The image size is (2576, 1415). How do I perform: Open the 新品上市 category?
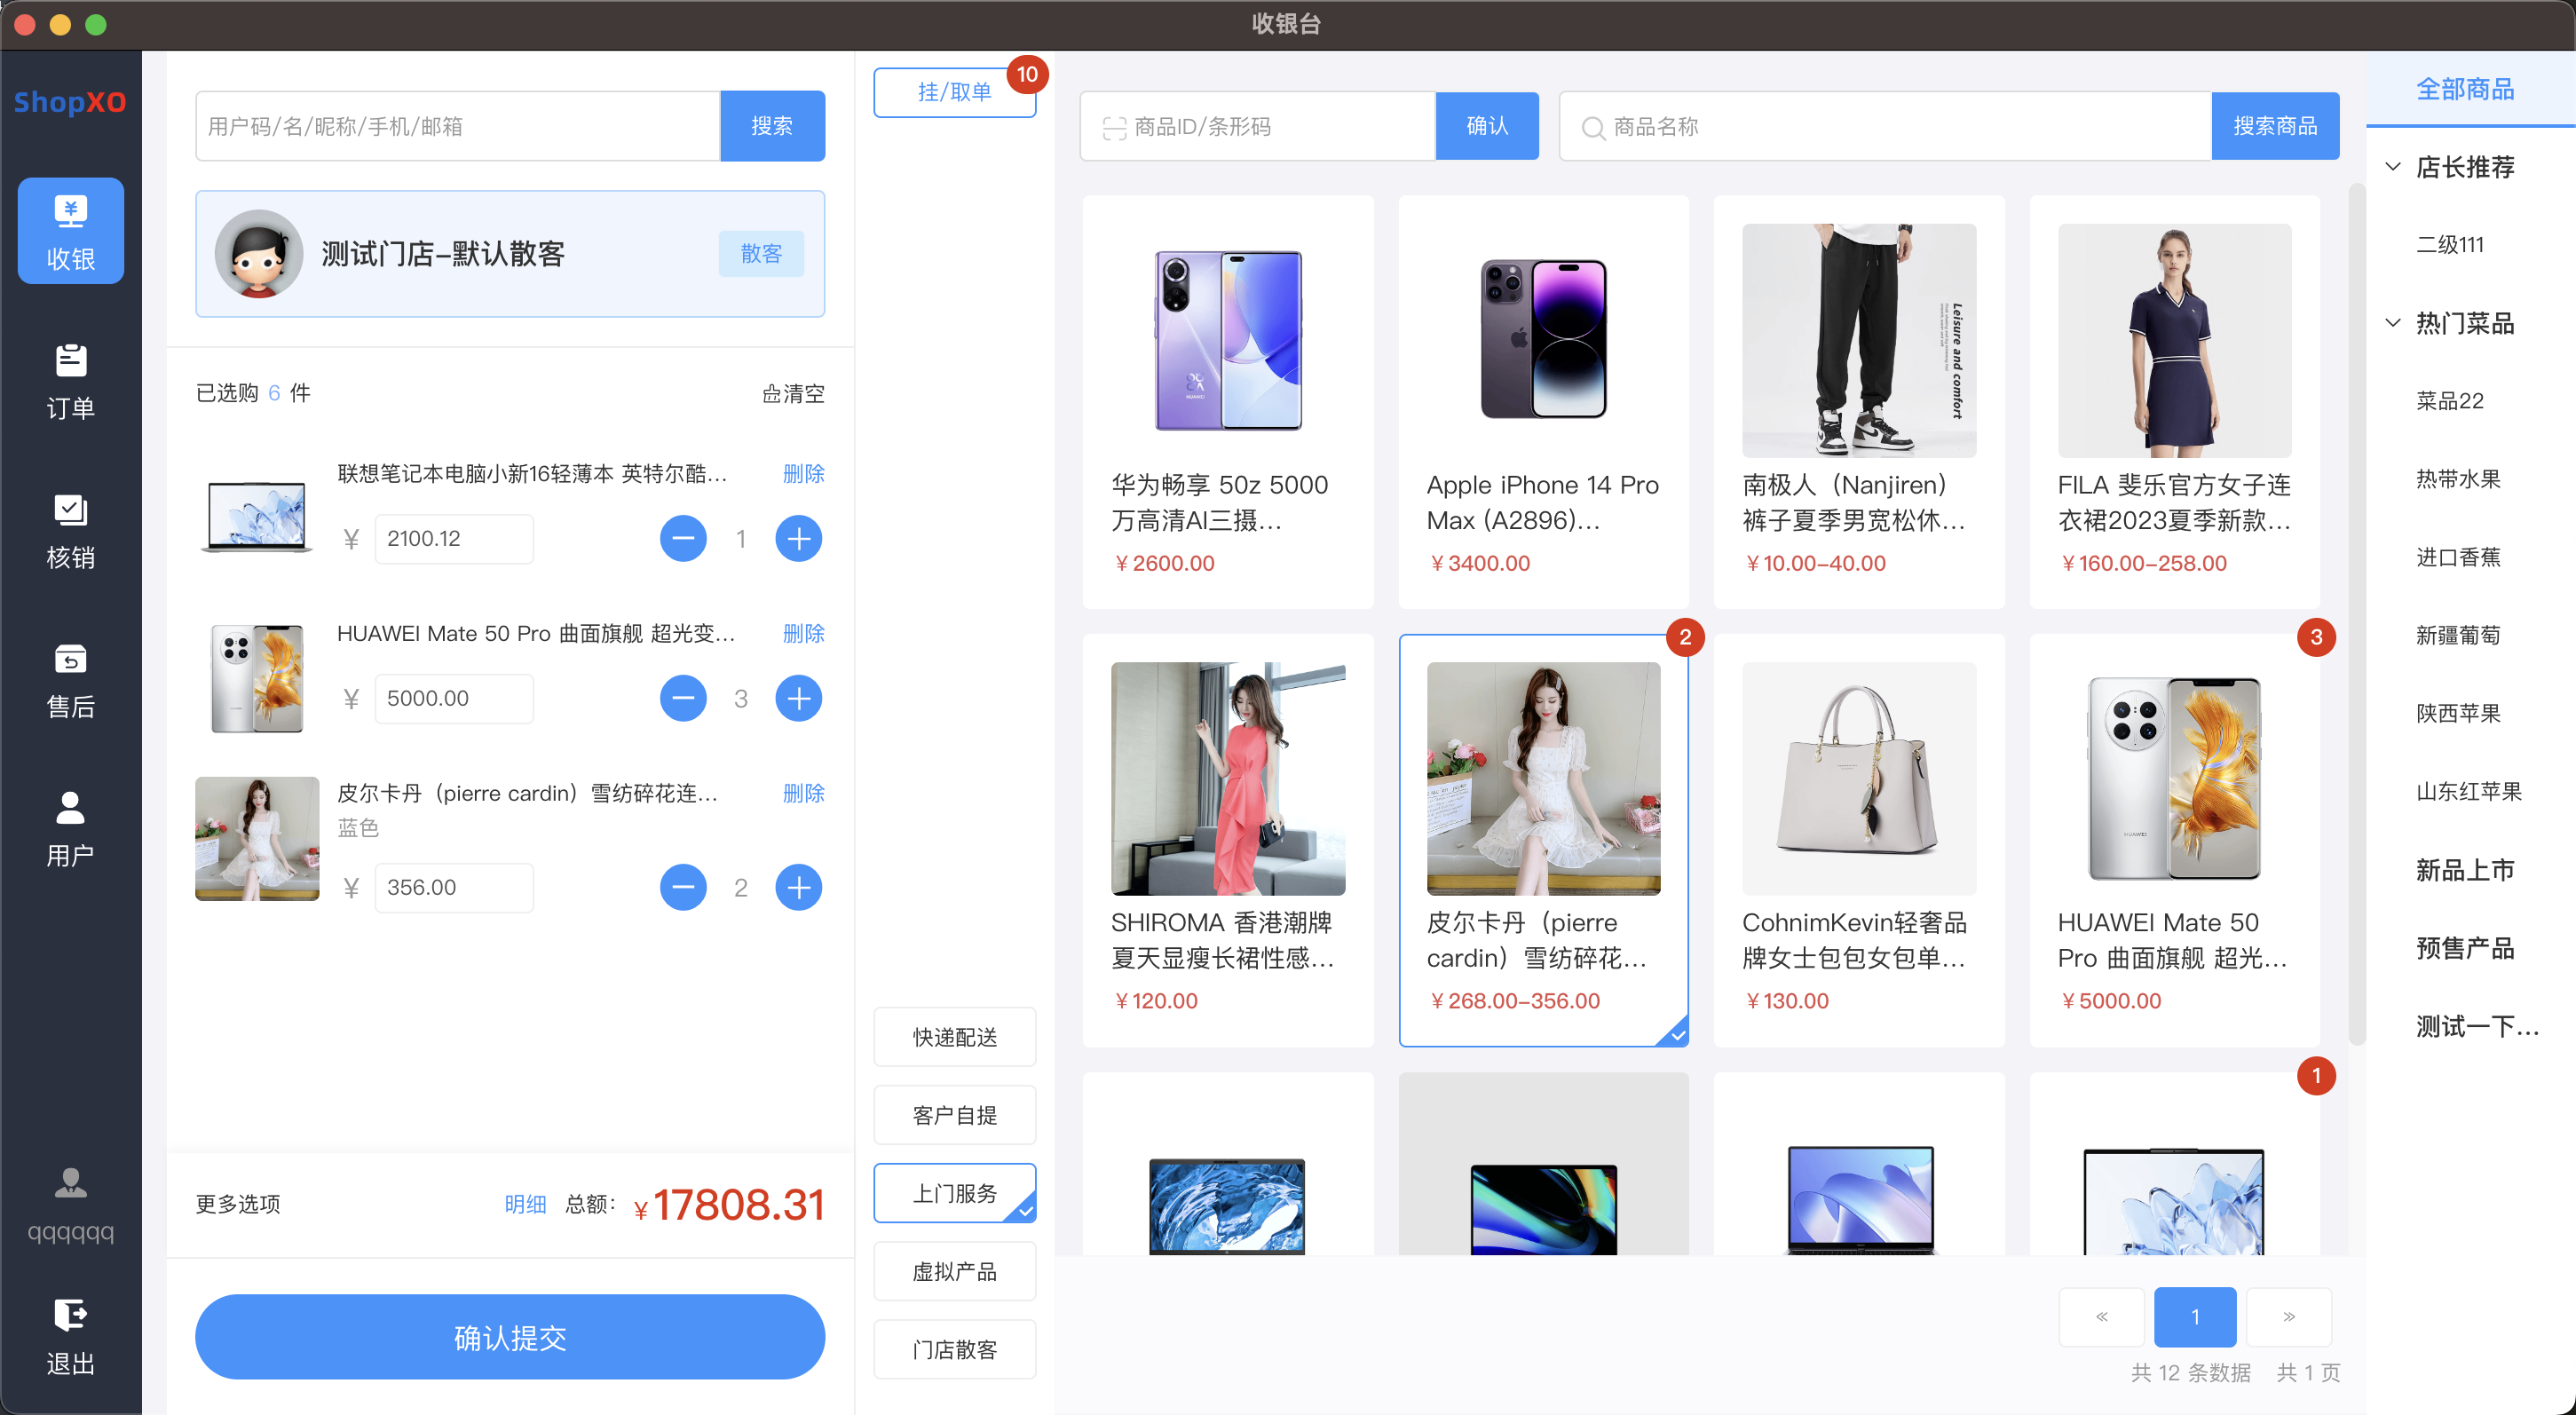click(x=2464, y=870)
